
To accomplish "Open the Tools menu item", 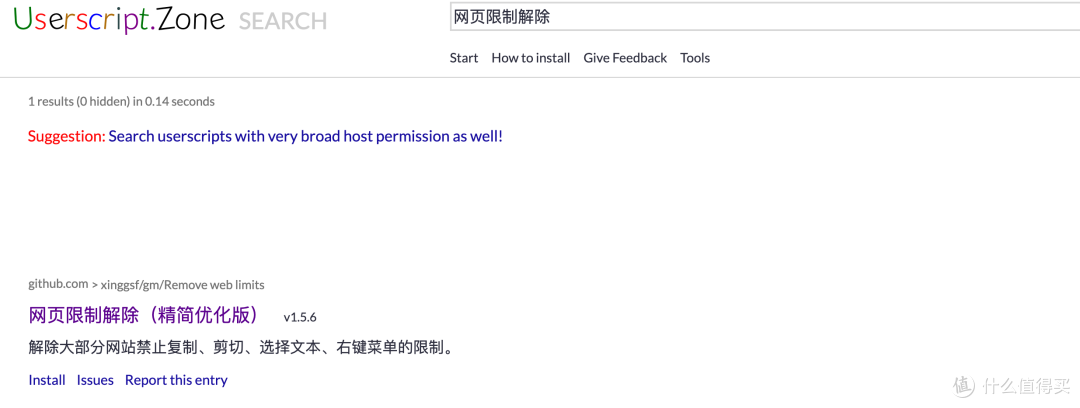I will click(695, 58).
